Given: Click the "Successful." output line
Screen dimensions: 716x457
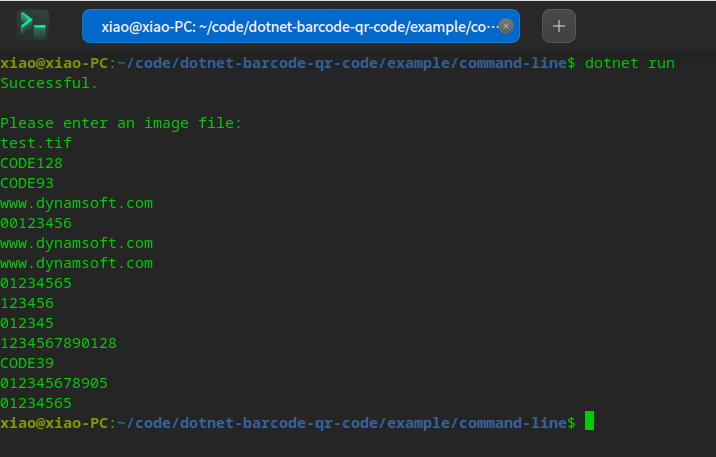Looking at the screenshot, I should click(49, 83).
